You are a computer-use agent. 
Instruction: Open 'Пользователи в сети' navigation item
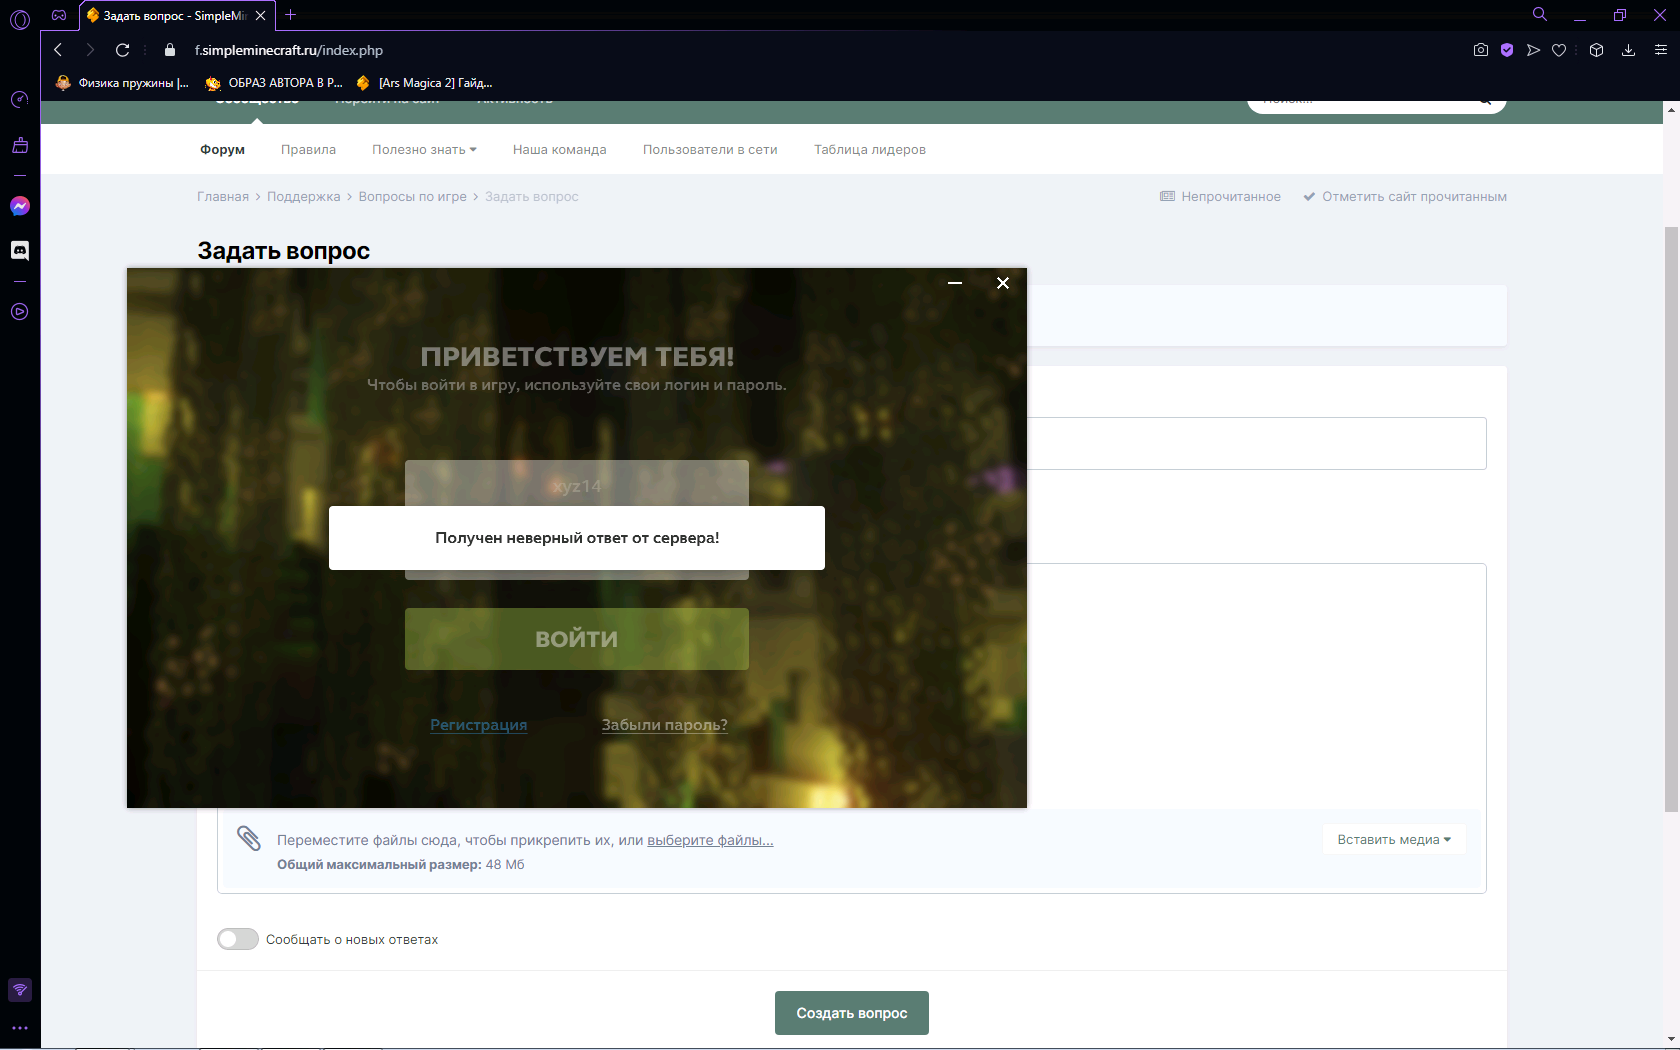710,150
